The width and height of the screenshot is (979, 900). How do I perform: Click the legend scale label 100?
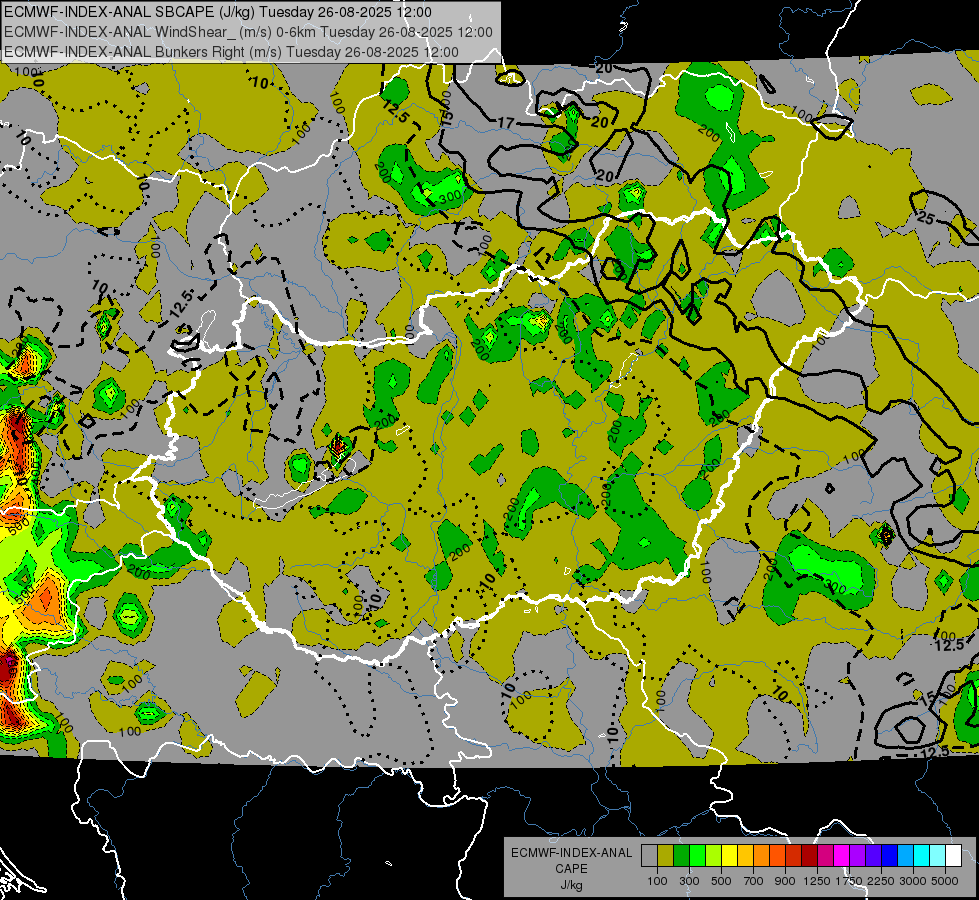pyautogui.click(x=657, y=881)
